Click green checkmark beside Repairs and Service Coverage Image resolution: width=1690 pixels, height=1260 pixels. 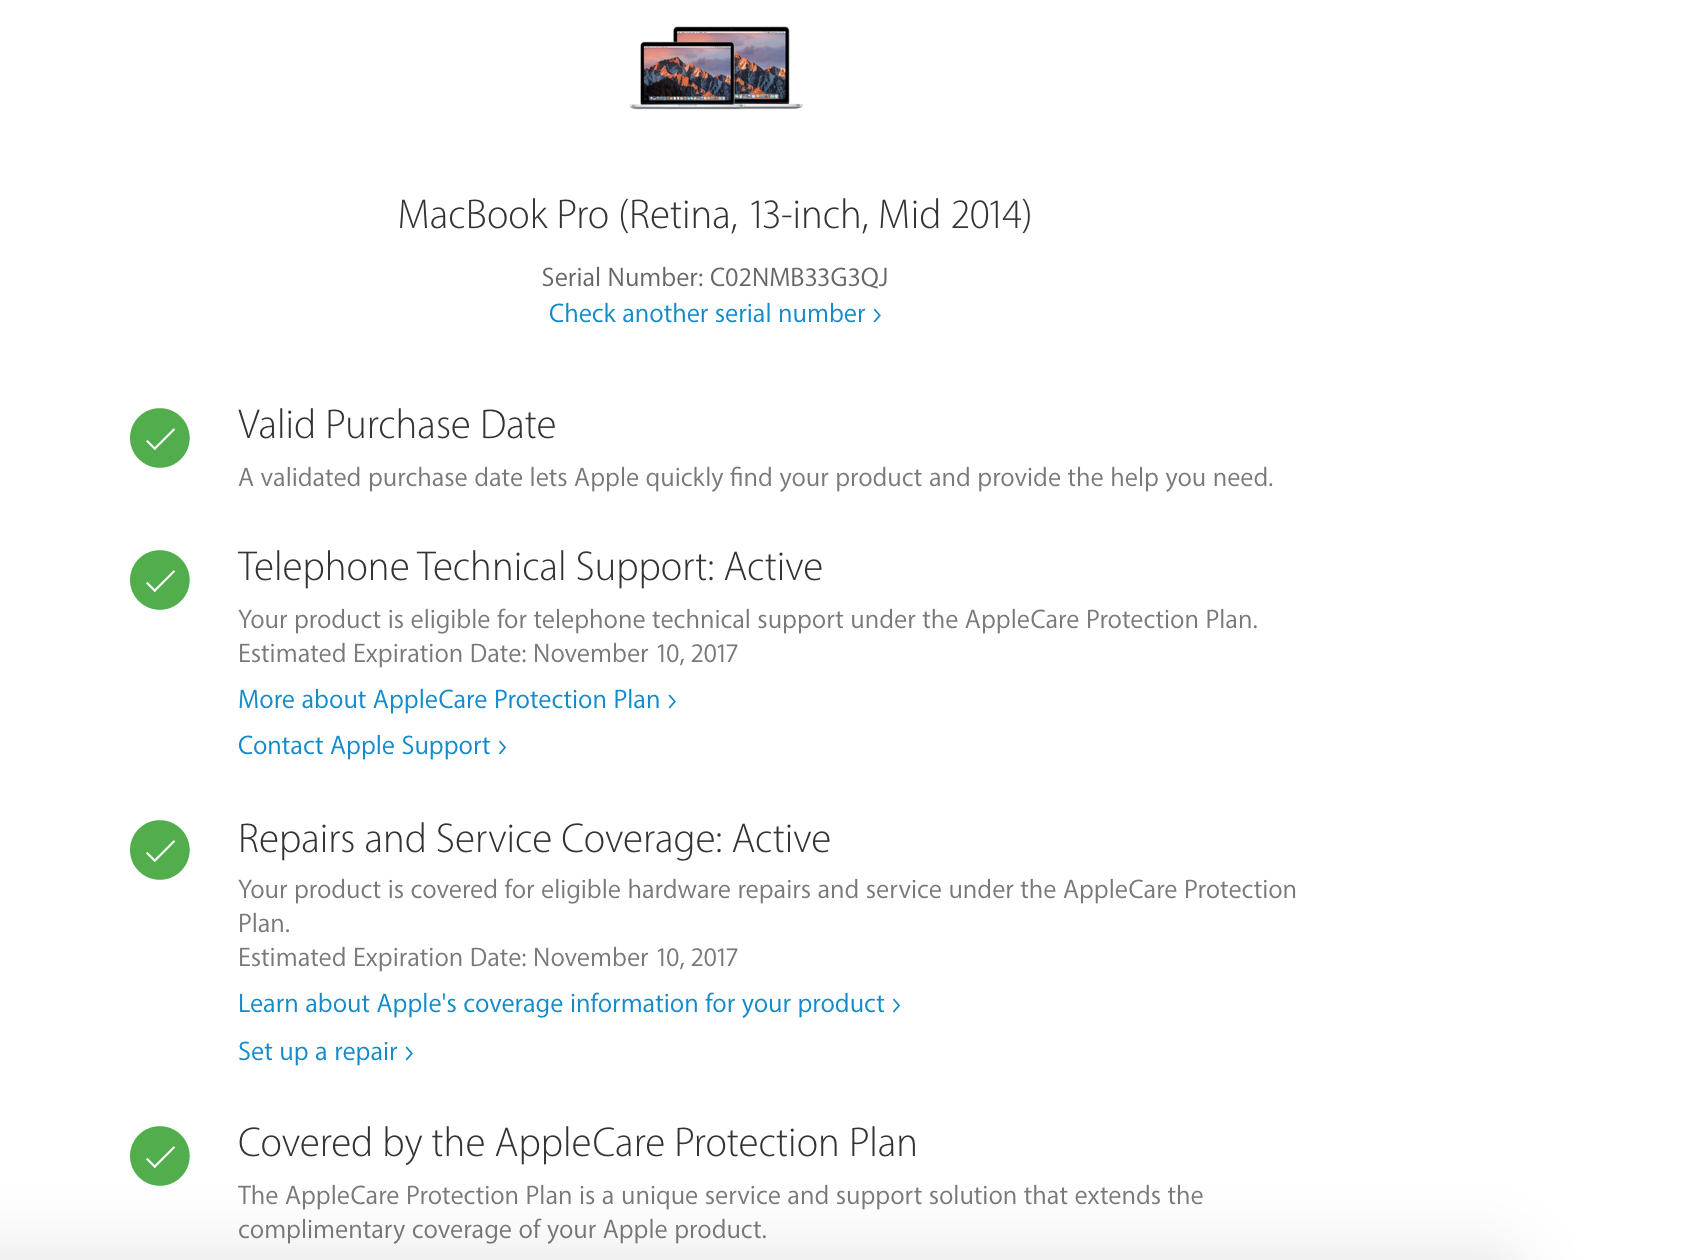pyautogui.click(x=160, y=850)
